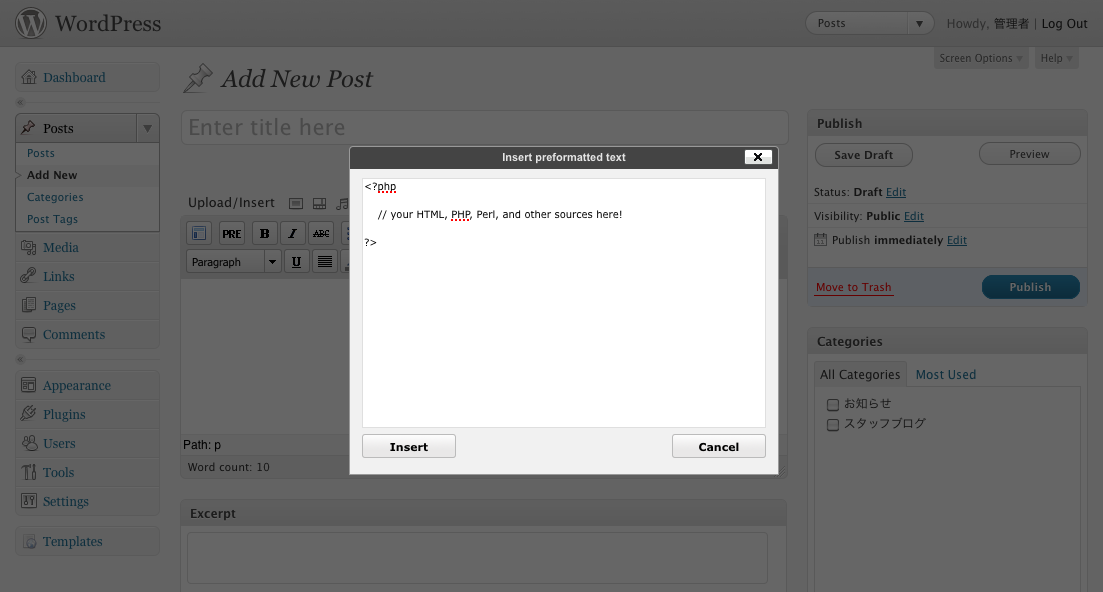Screen dimensions: 1103x592
Task: Check the スタッフブログ category checkbox
Action: [x=833, y=425]
